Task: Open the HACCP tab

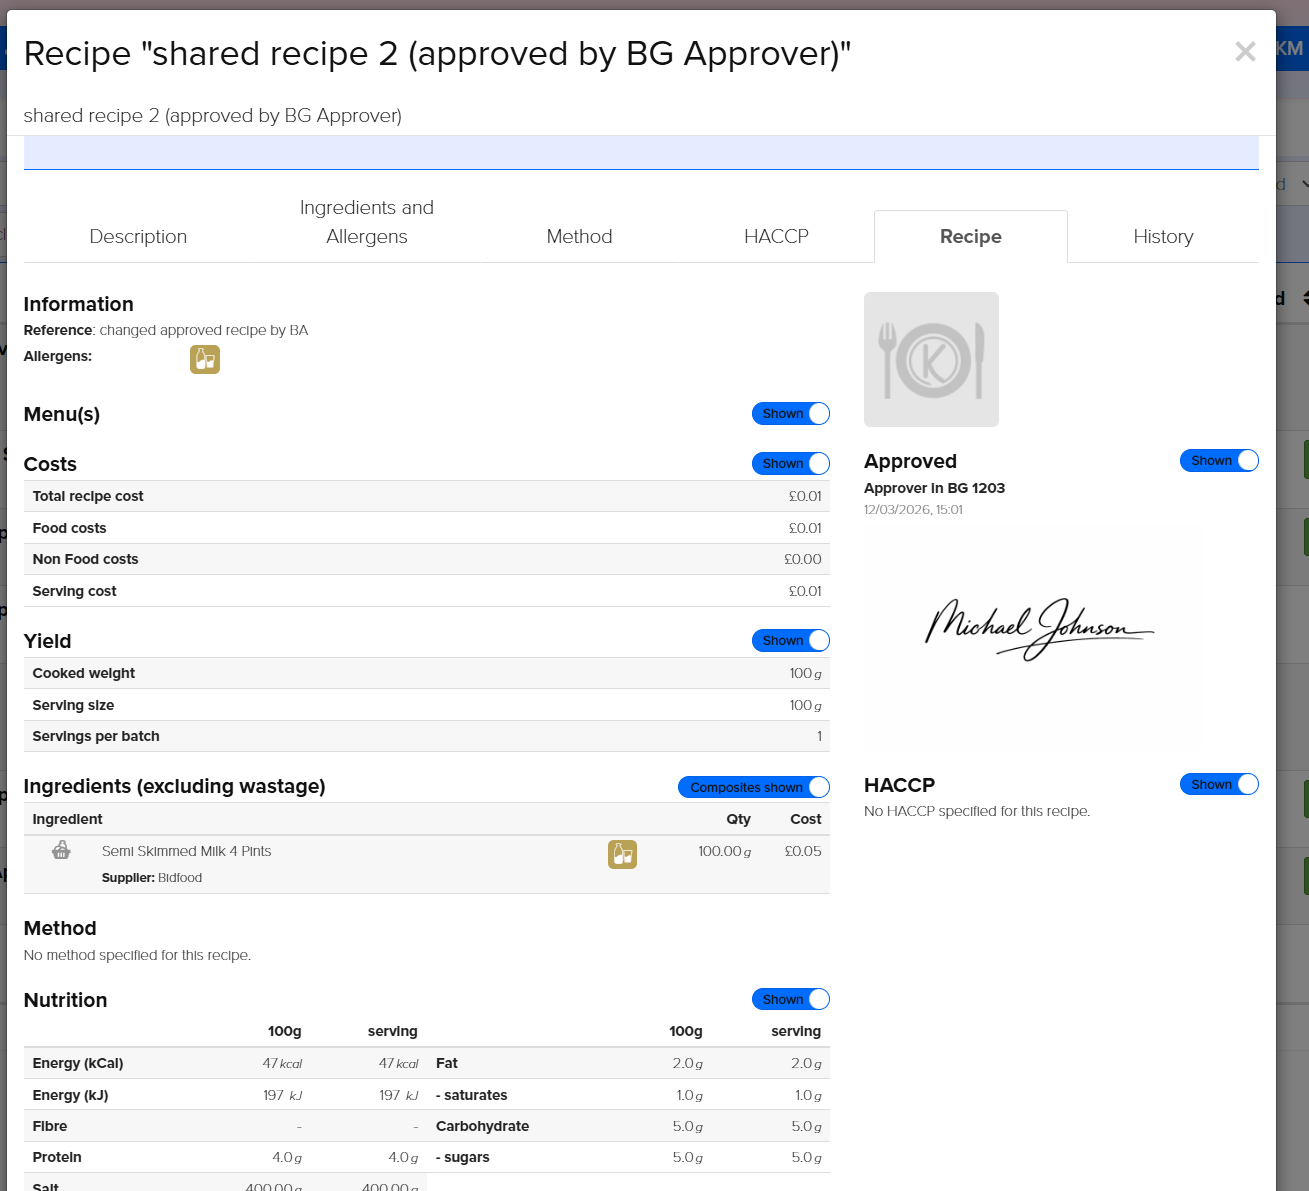Action: [776, 236]
